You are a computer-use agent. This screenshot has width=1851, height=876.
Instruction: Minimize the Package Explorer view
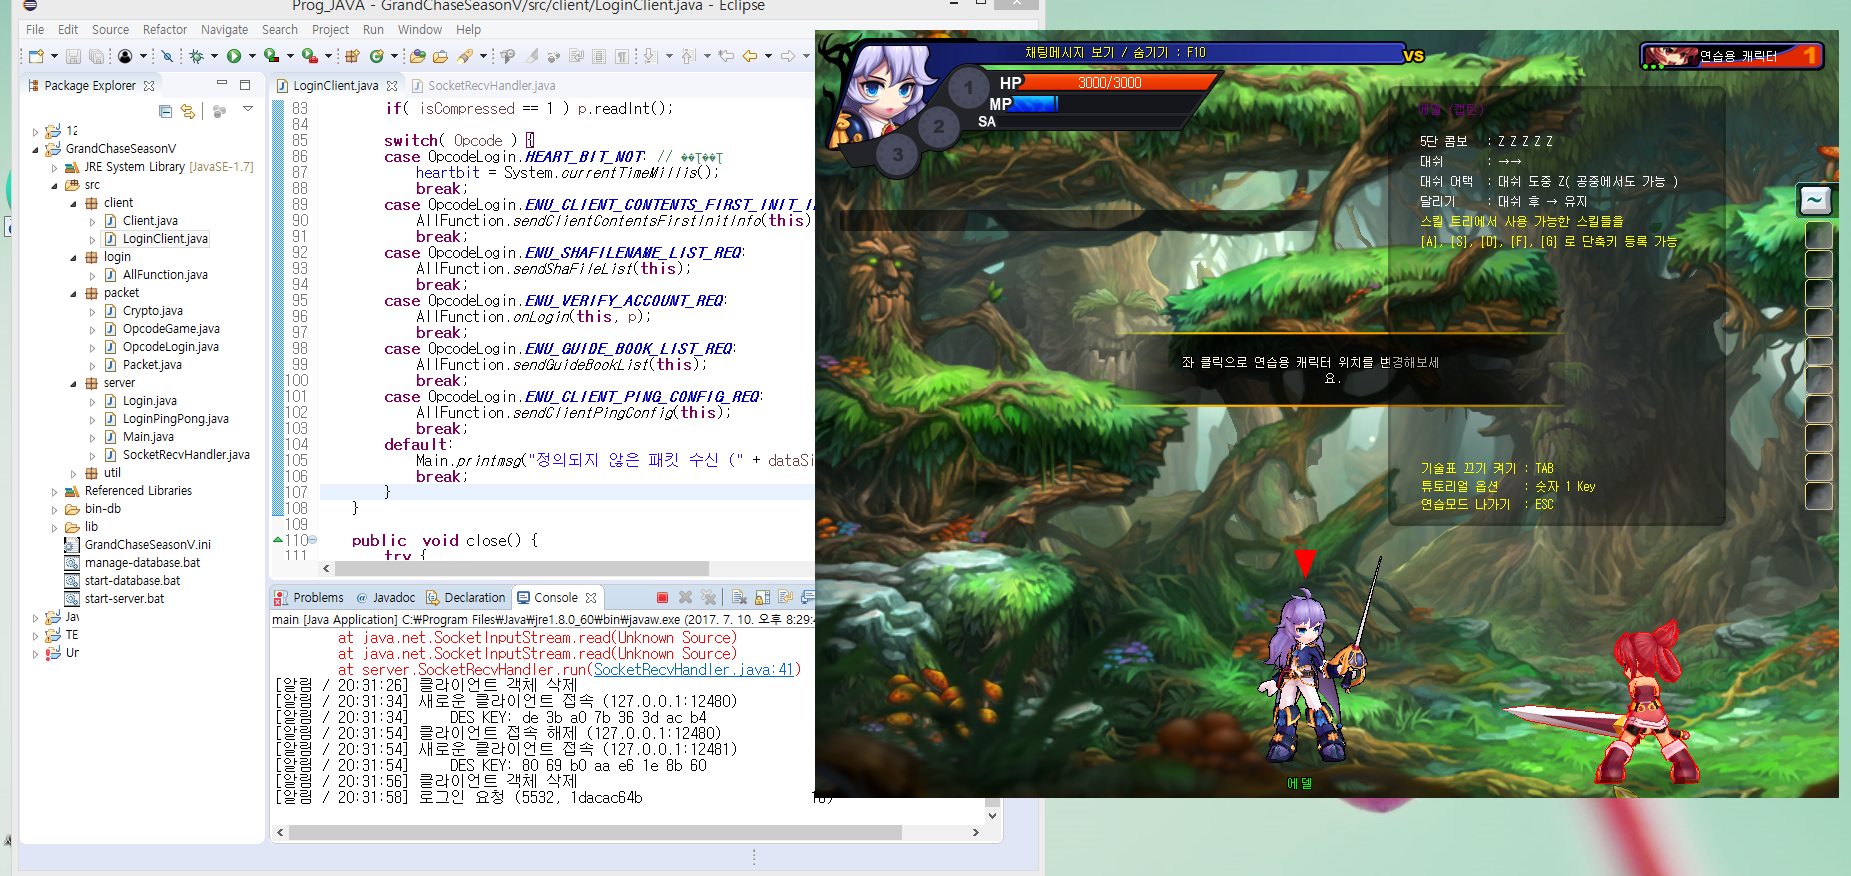(222, 84)
